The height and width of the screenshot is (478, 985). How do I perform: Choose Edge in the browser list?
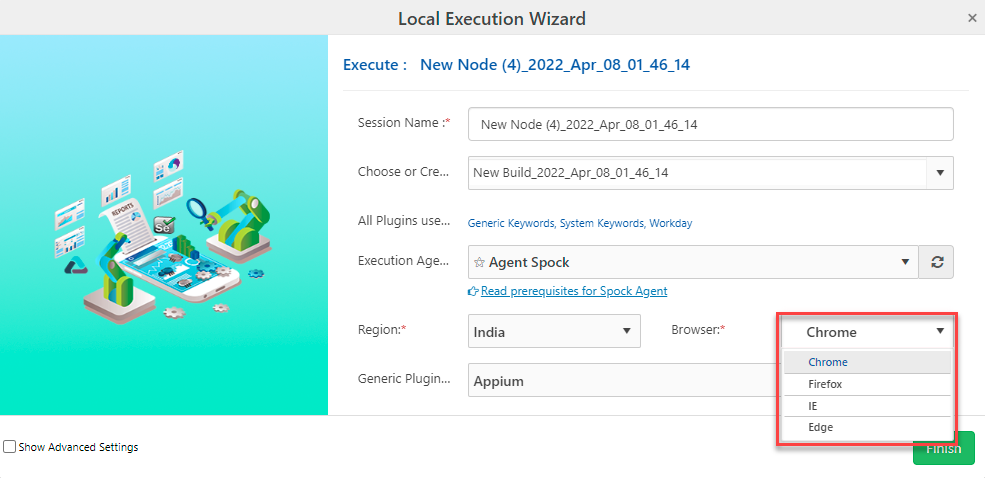click(867, 427)
